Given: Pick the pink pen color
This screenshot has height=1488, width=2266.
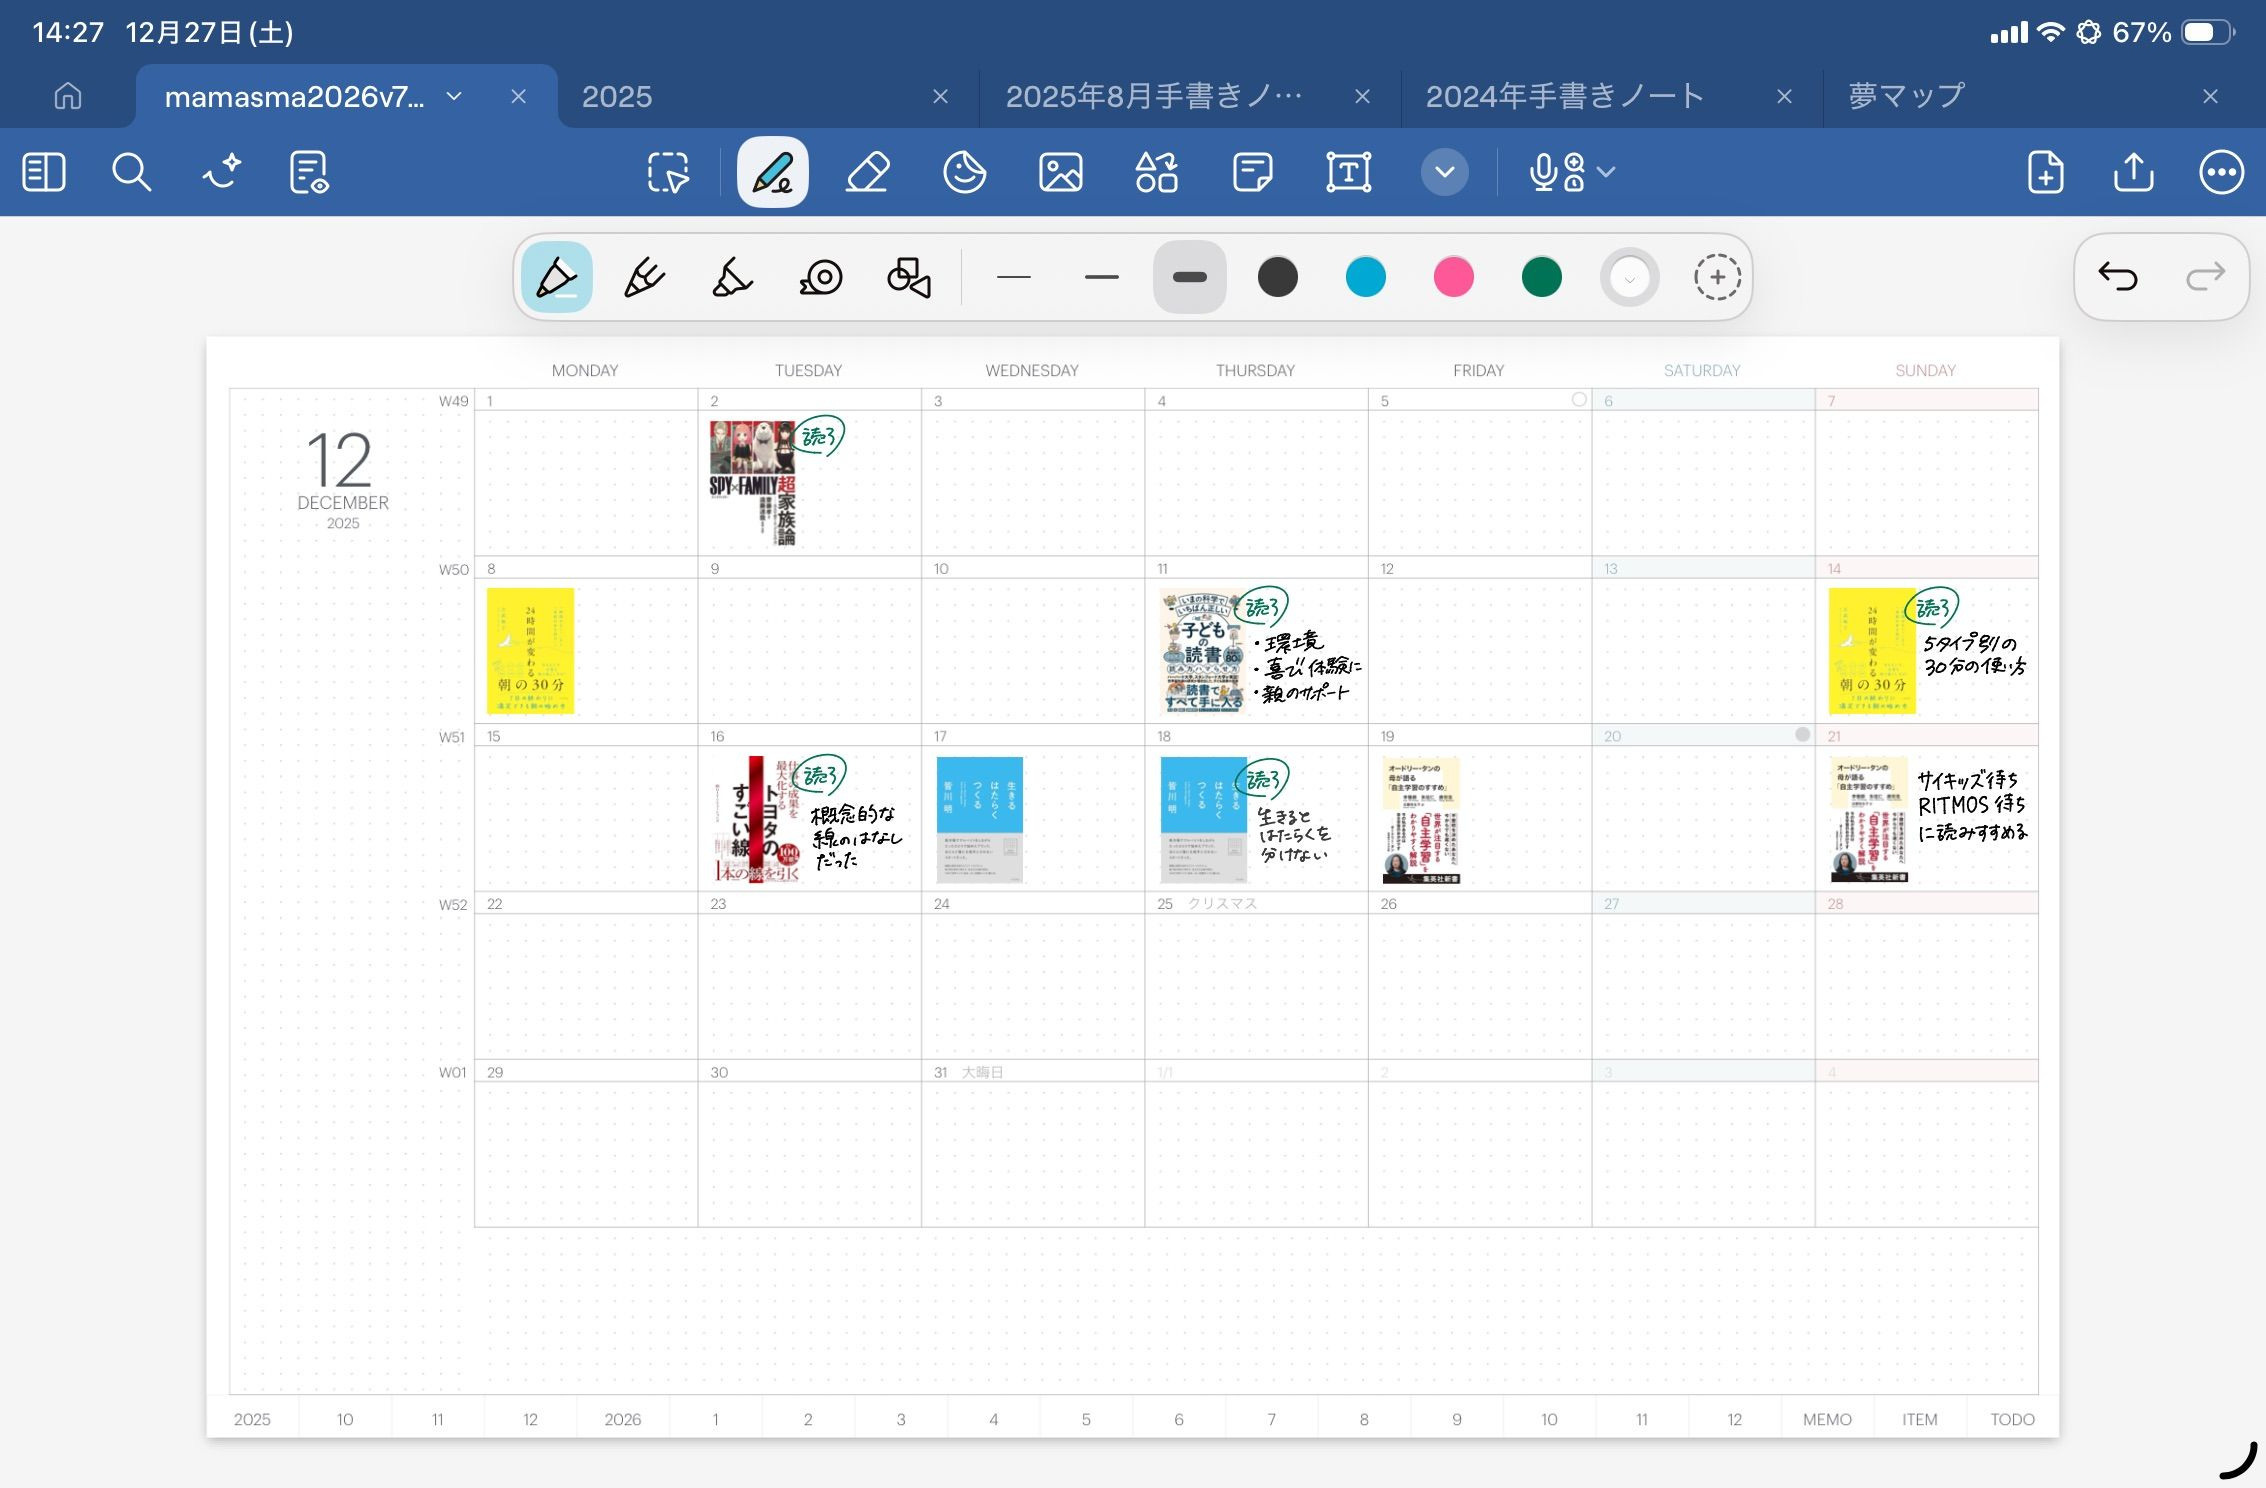Looking at the screenshot, I should tap(1453, 277).
